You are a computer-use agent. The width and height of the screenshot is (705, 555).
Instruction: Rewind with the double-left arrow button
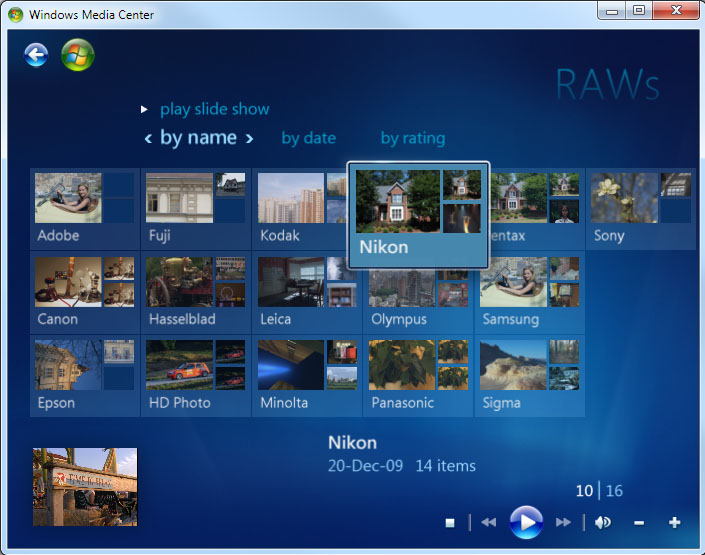[x=488, y=522]
